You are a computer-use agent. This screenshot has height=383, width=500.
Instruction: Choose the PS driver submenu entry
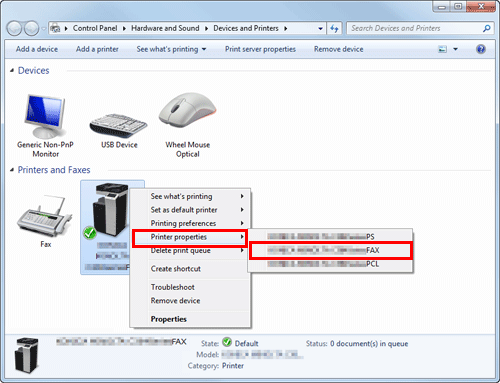pos(331,237)
